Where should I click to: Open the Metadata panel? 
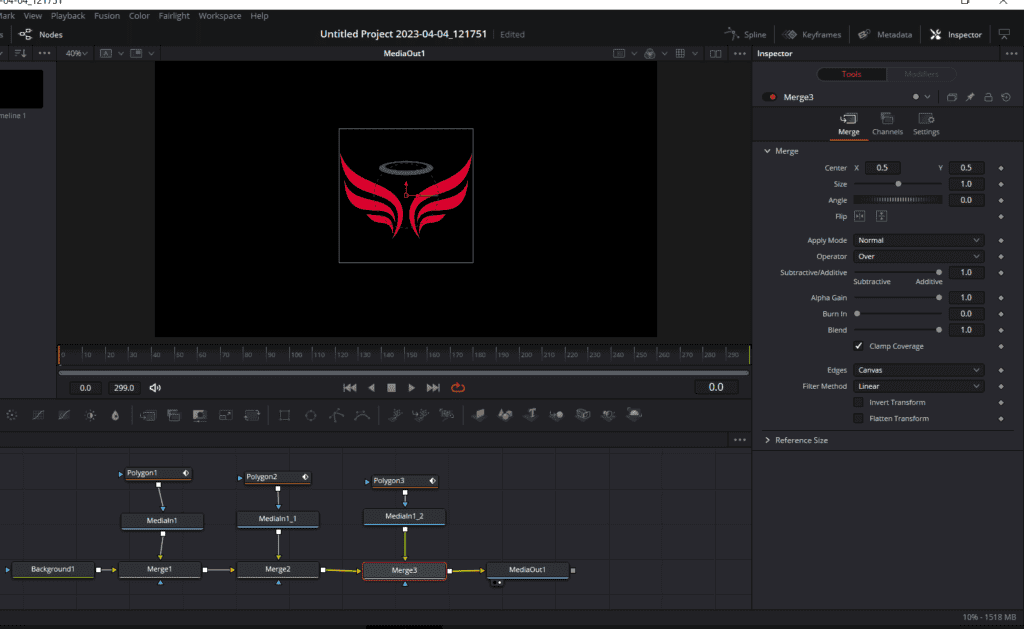tap(885, 35)
